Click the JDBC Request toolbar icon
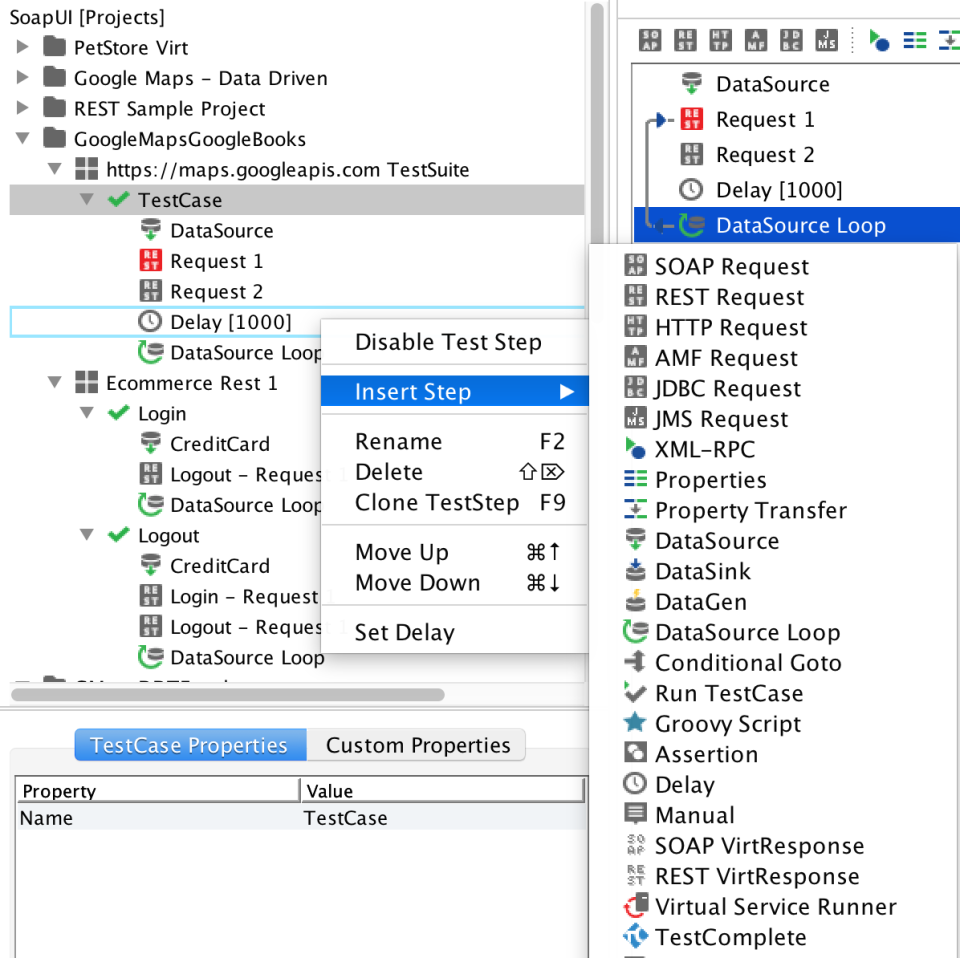 click(790, 40)
